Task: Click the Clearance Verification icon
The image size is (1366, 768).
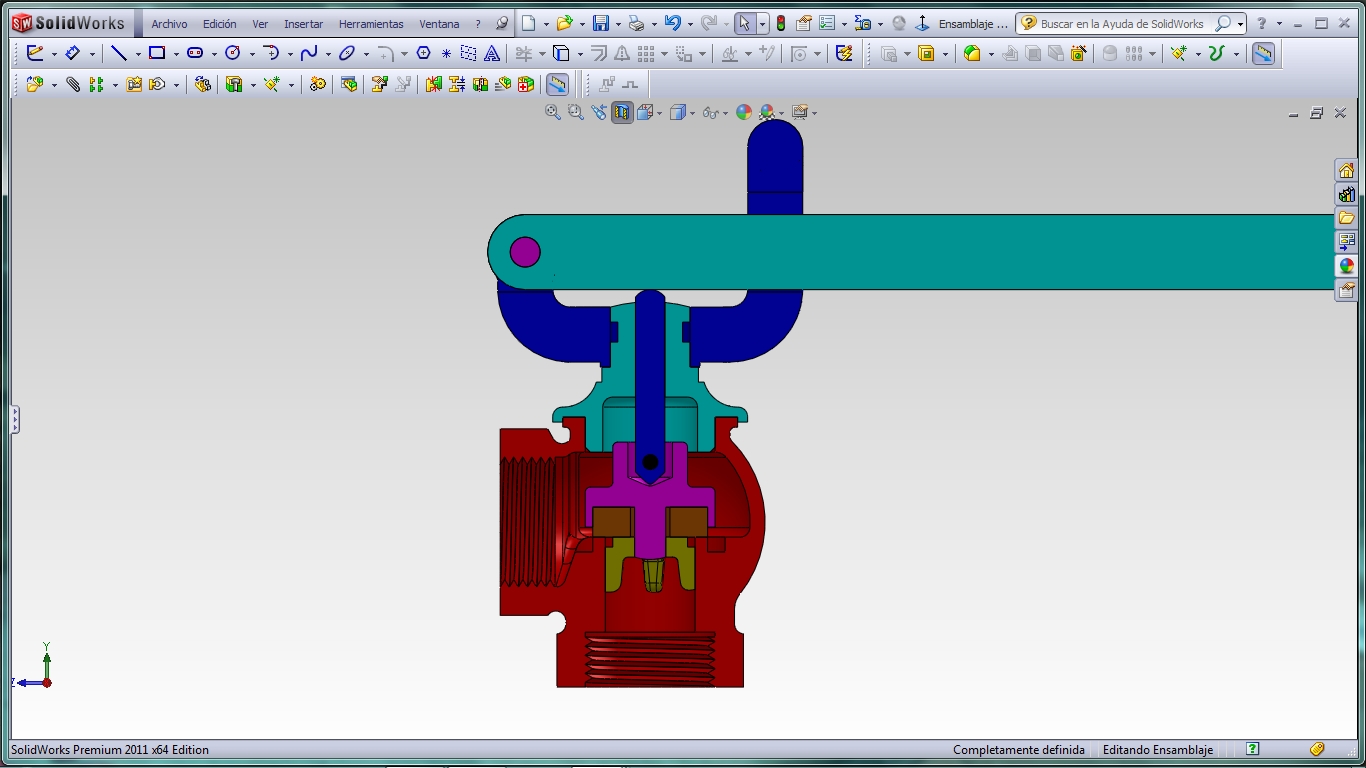Action: [x=456, y=84]
